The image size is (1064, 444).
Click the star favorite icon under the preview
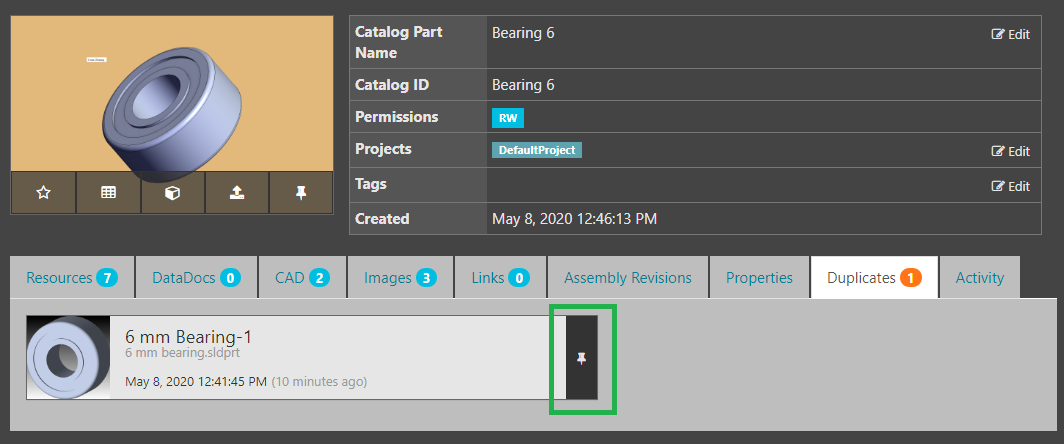(43, 193)
